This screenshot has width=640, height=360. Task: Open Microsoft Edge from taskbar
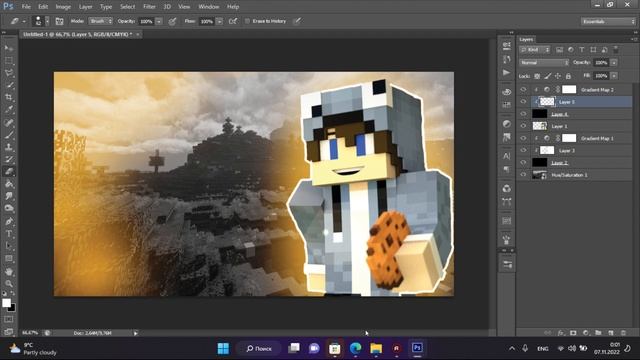[x=356, y=349]
